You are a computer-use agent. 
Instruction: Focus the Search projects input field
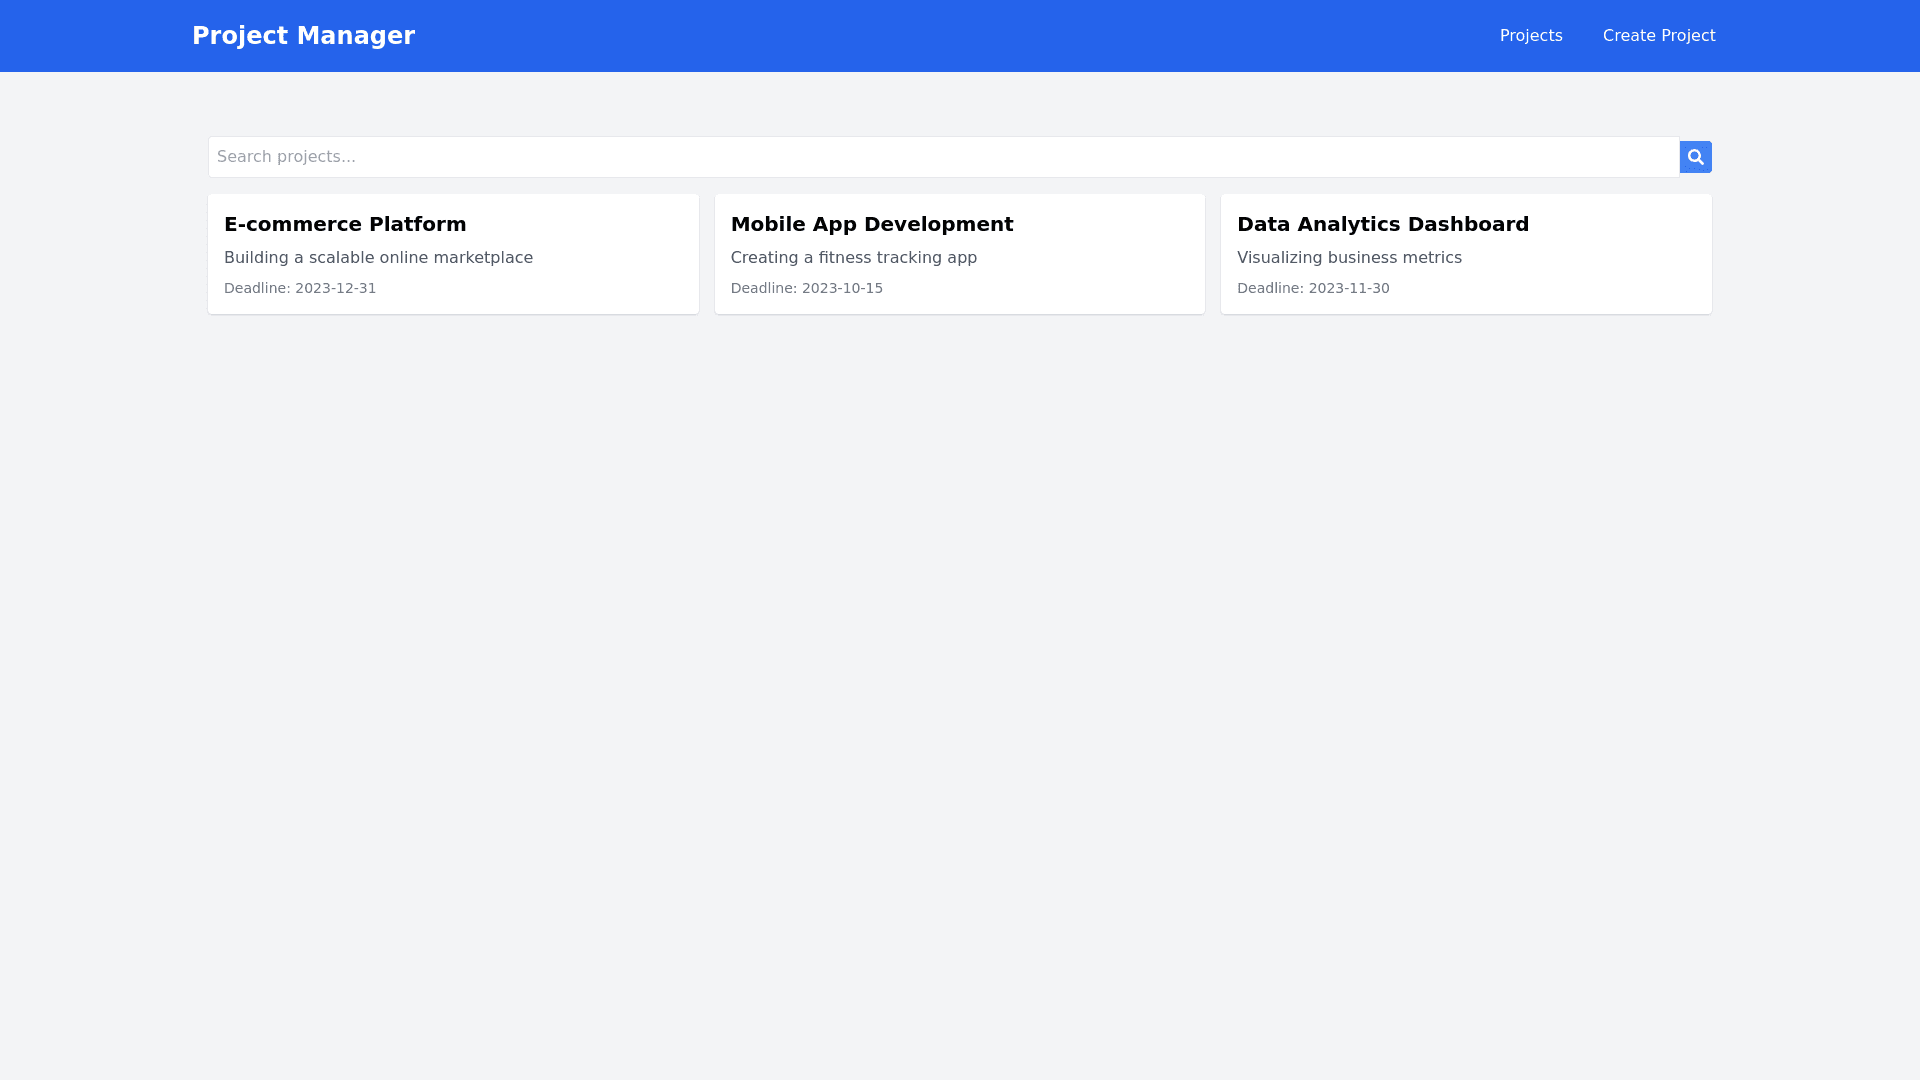pyautogui.click(x=943, y=157)
